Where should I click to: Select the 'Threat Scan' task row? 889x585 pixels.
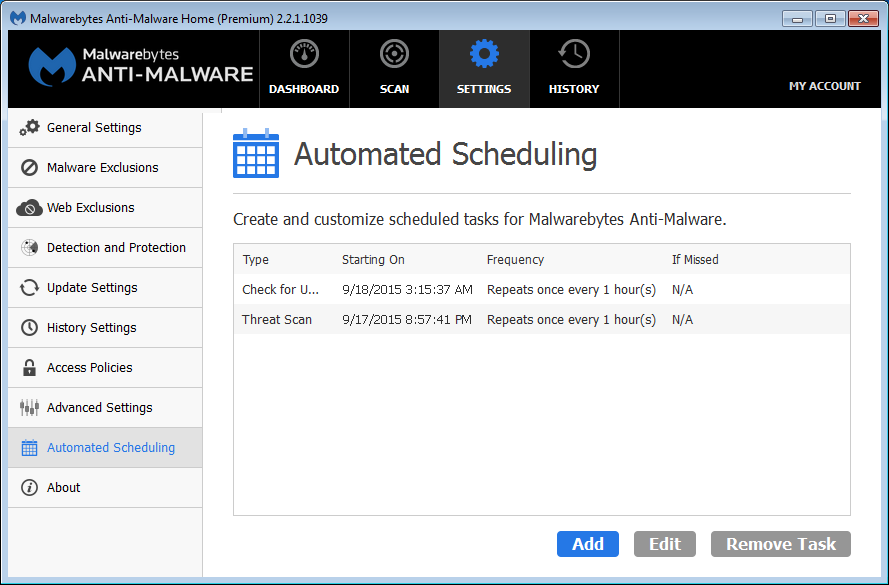pyautogui.click(x=541, y=320)
